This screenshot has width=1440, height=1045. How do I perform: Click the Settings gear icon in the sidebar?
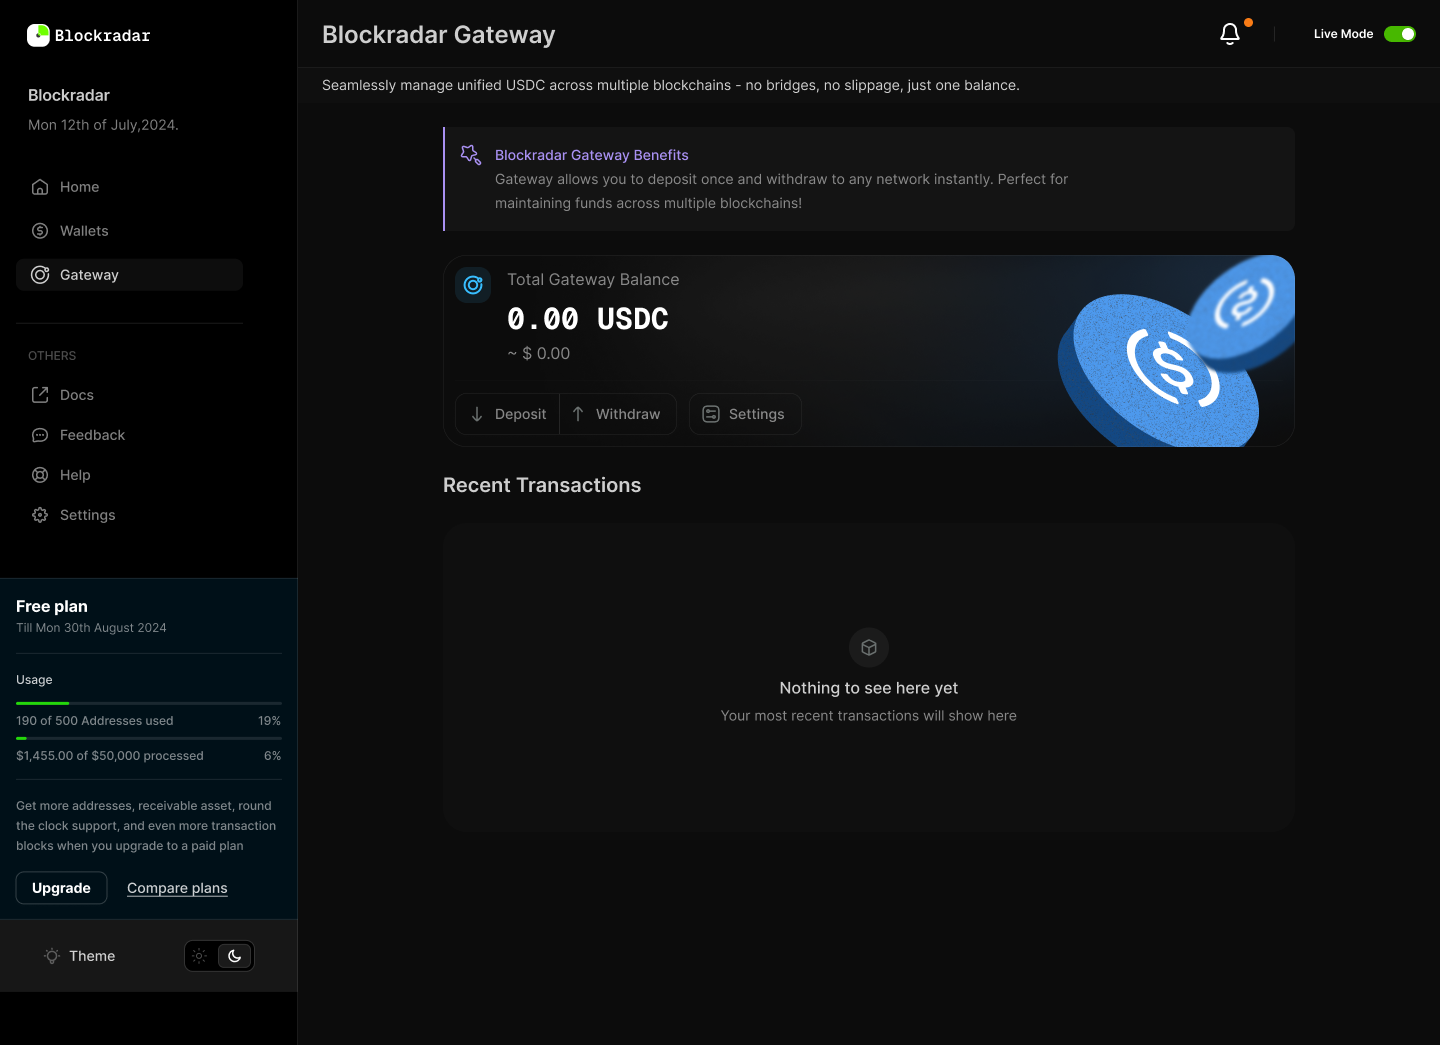pyautogui.click(x=40, y=515)
